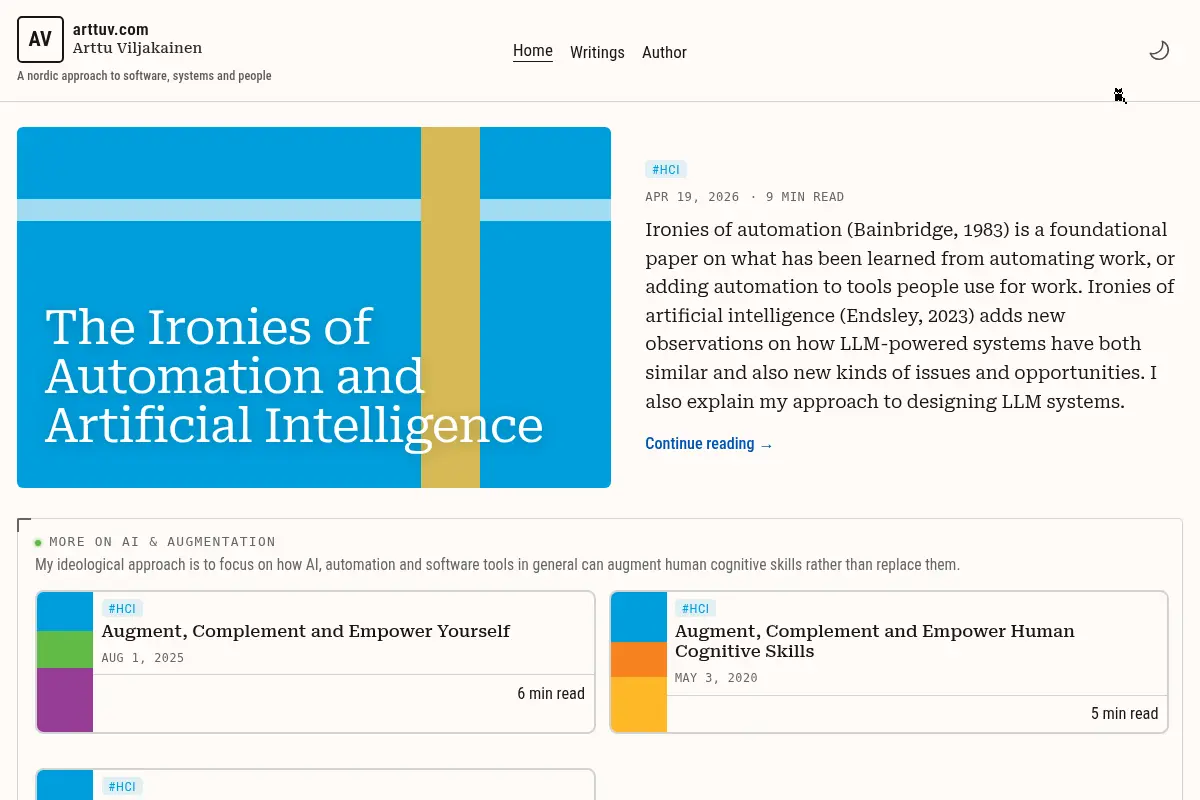Select the #HCI tag above the featured article
Image resolution: width=1200 pixels, height=800 pixels.
pyautogui.click(x=666, y=170)
